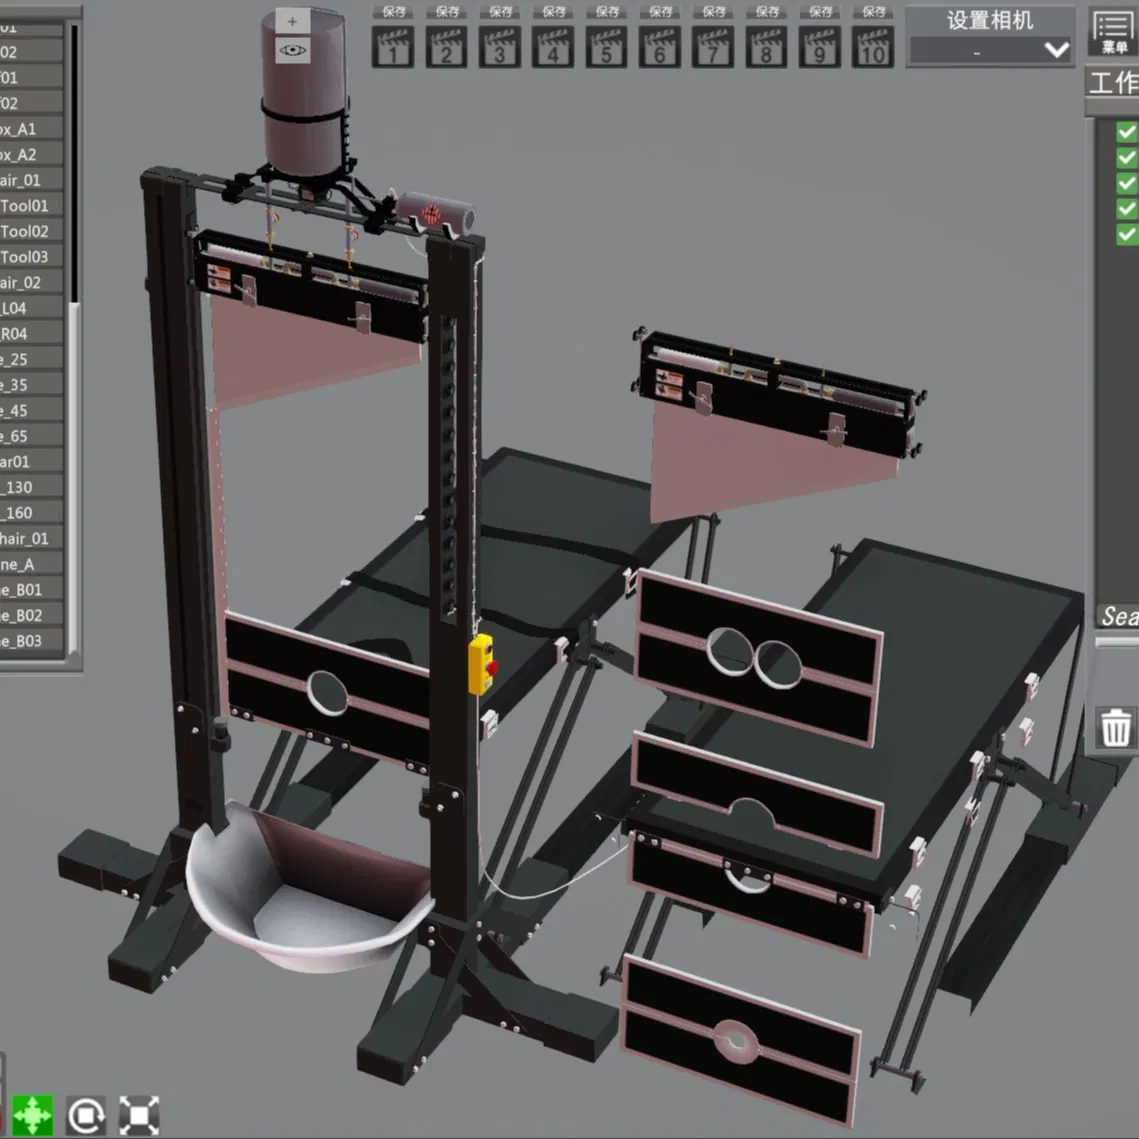Recall camera preset clapperboard 1
Image resolution: width=1139 pixels, height=1139 pixels.
[x=393, y=46]
